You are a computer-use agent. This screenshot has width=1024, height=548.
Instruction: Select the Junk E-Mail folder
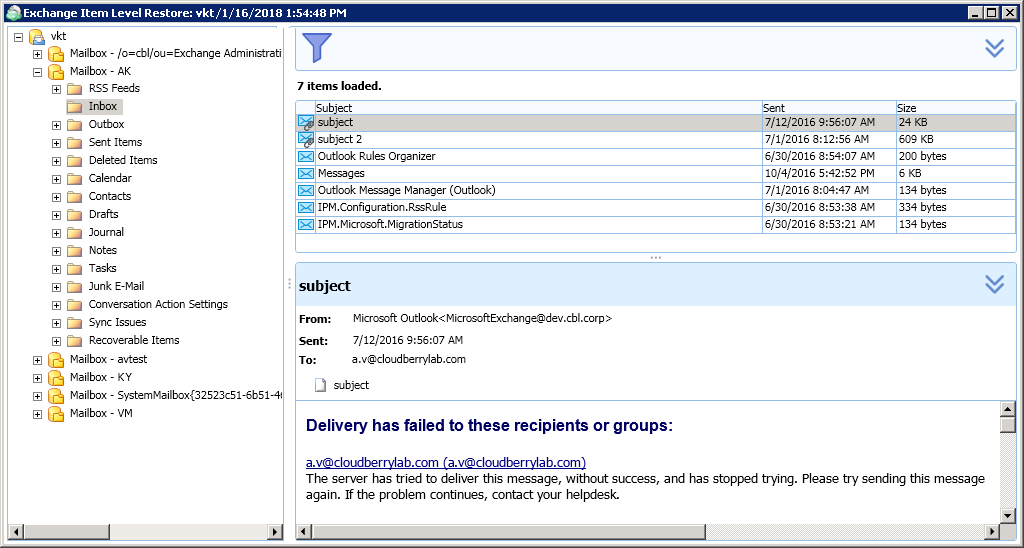116,286
